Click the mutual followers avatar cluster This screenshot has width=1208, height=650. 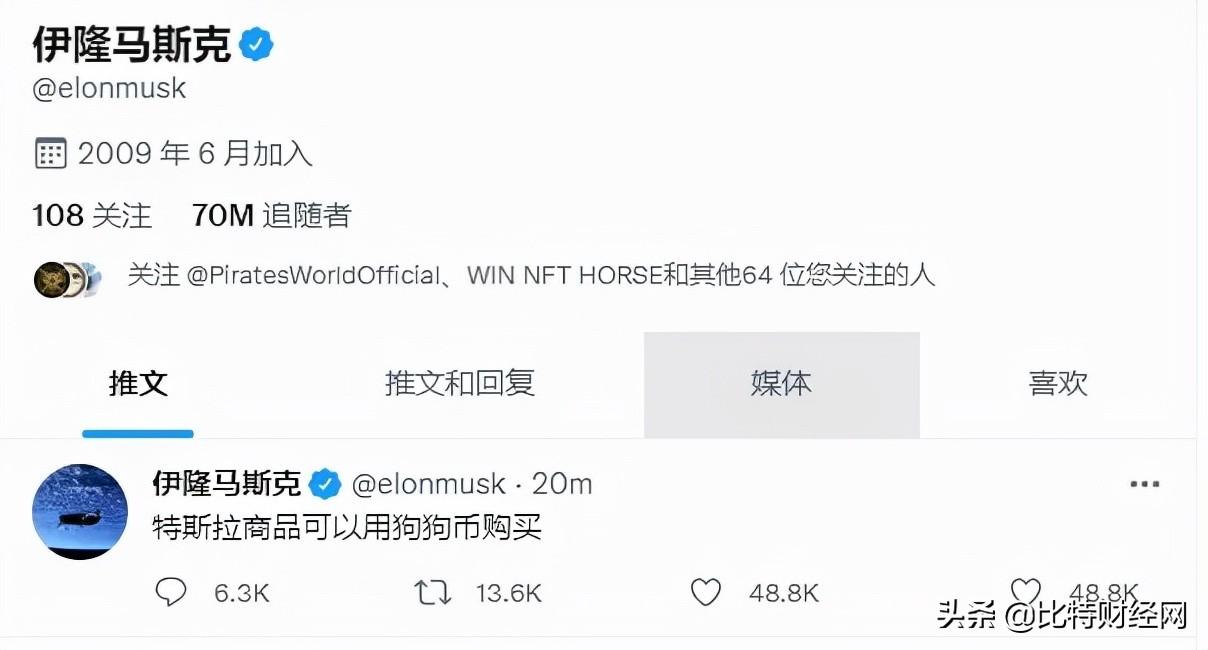point(68,279)
